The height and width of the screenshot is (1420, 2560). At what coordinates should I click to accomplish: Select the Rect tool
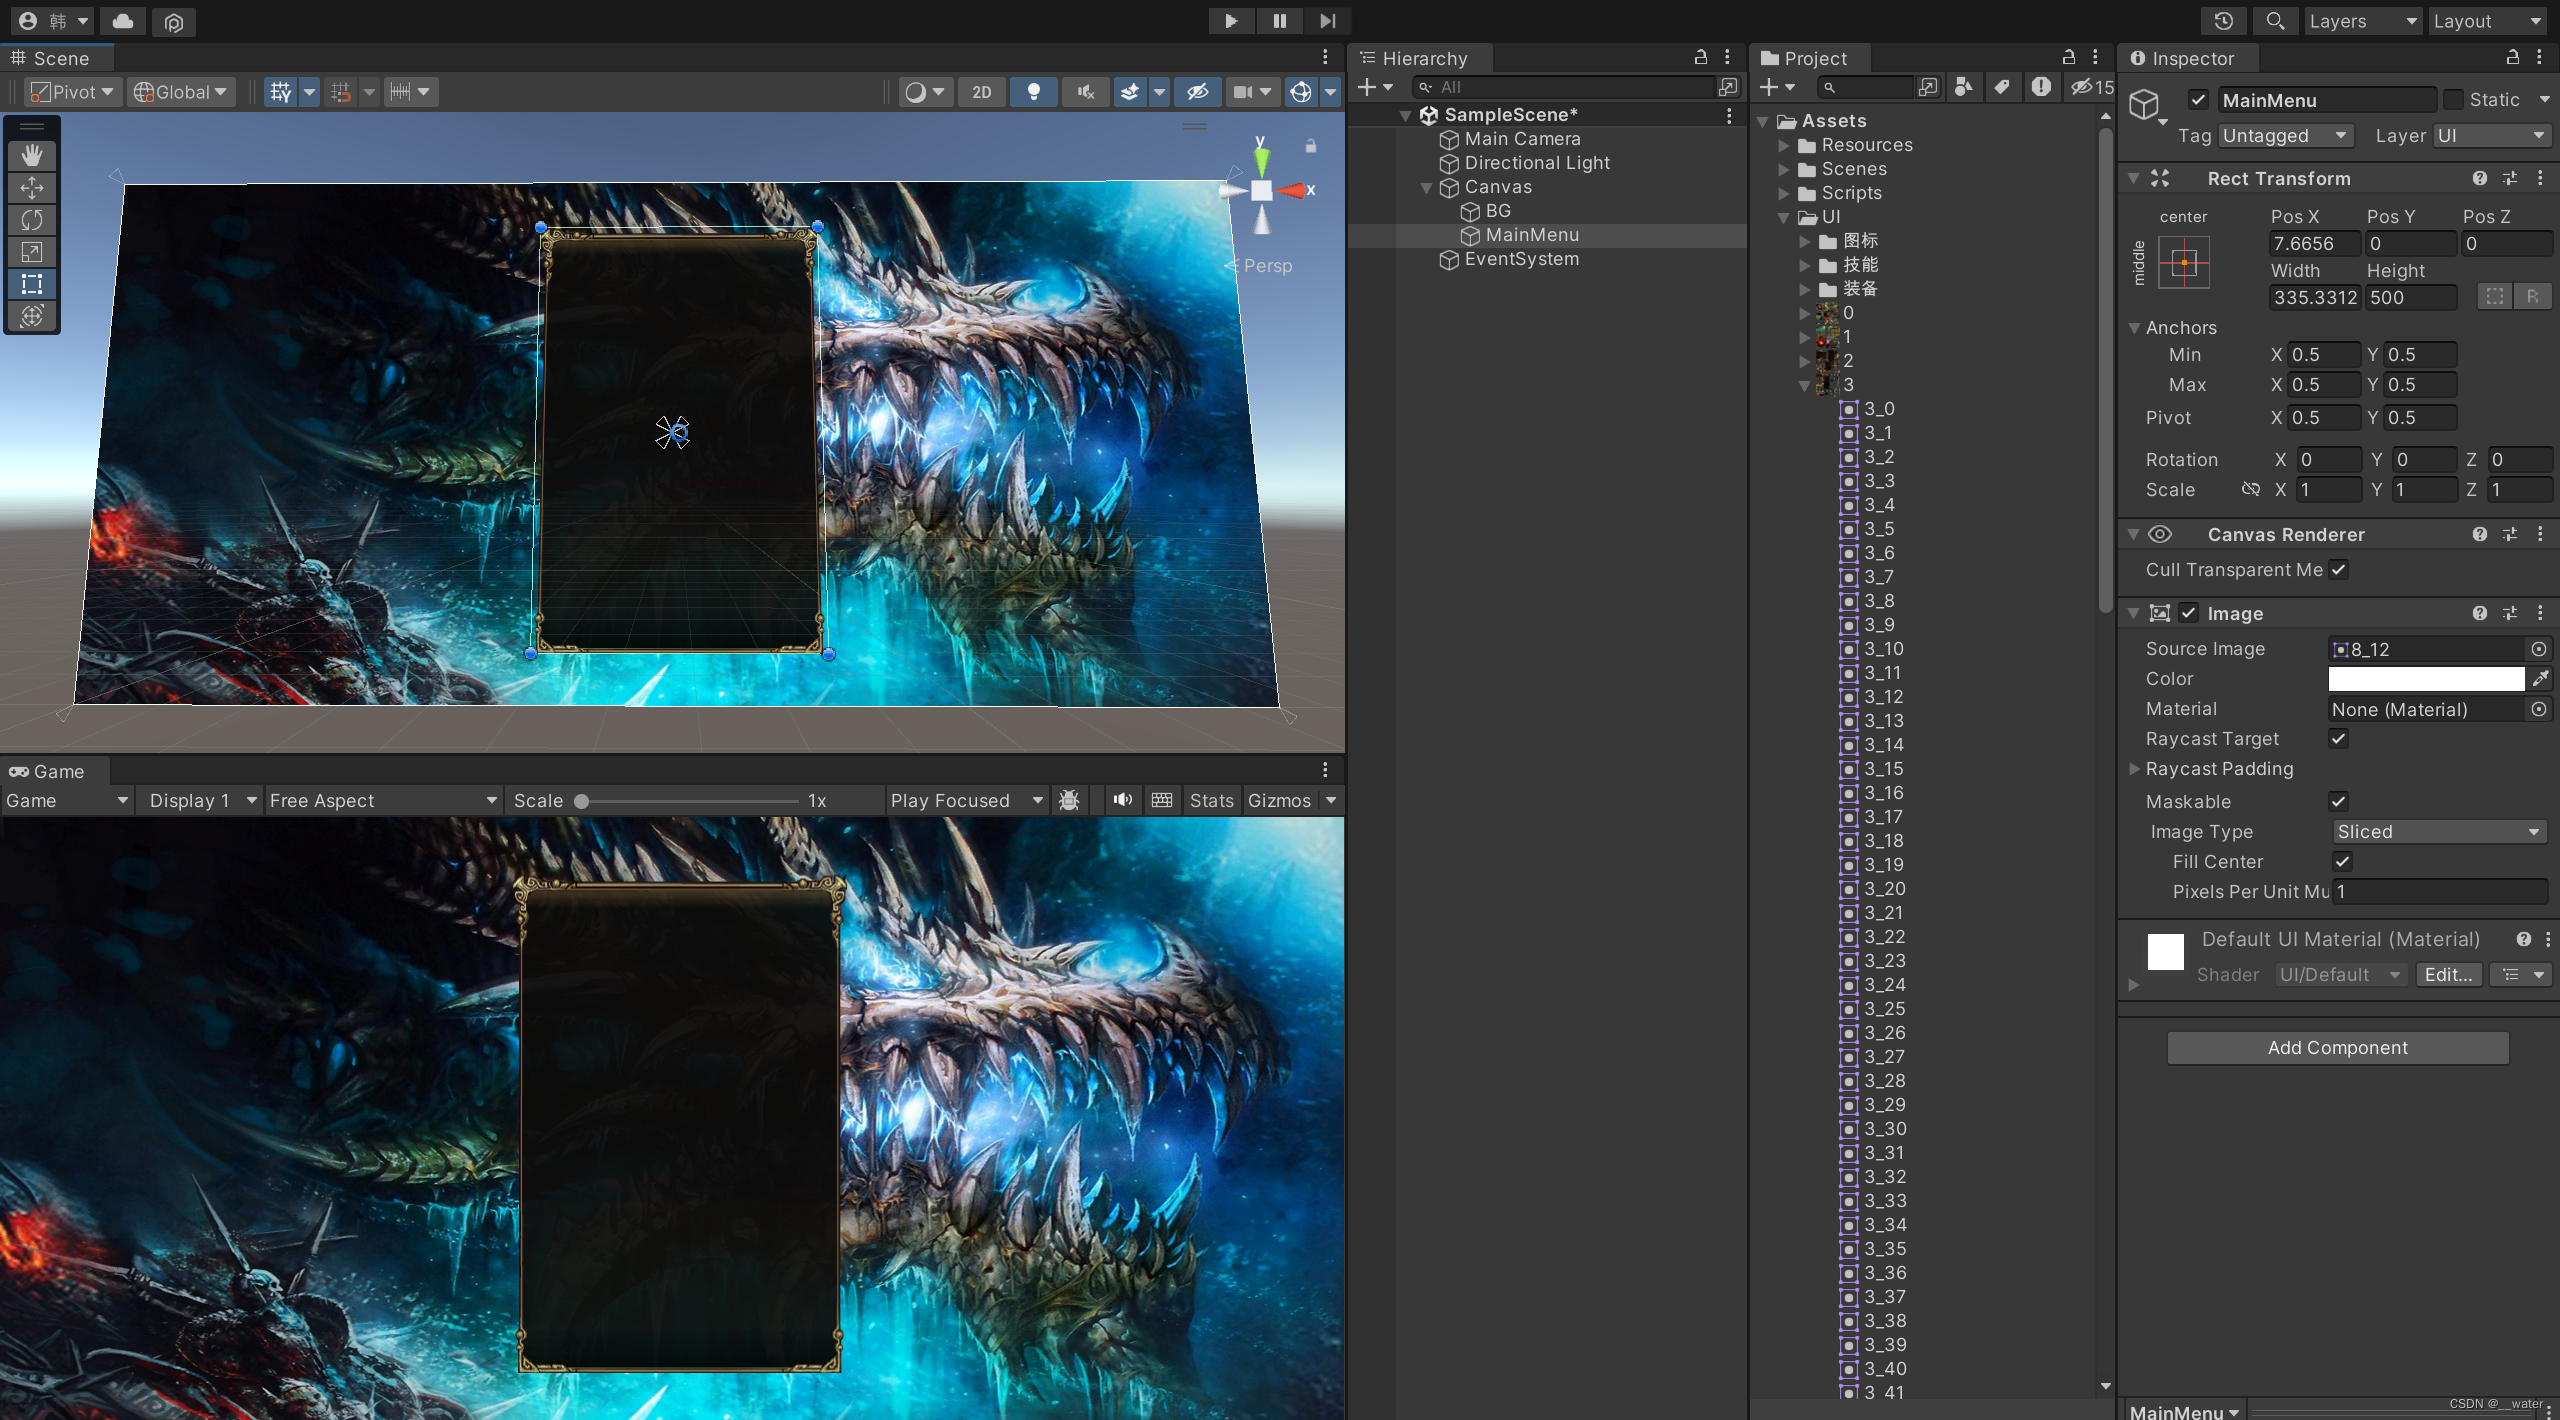[x=32, y=283]
